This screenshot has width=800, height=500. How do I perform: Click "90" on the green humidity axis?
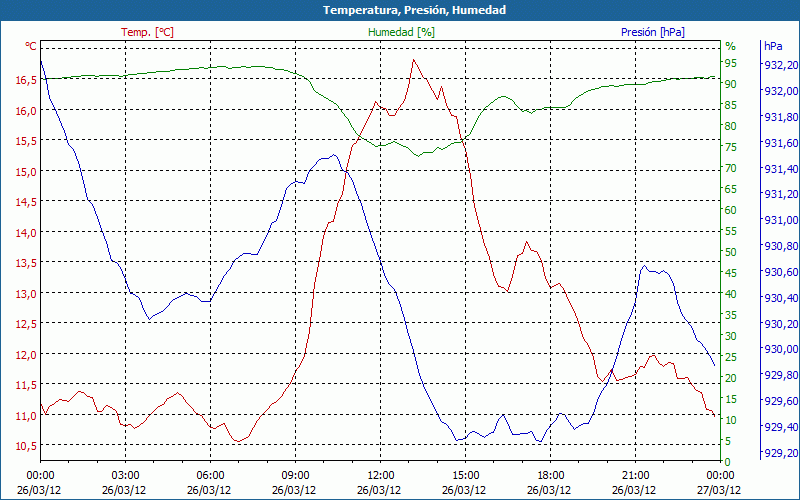pyautogui.click(x=731, y=84)
